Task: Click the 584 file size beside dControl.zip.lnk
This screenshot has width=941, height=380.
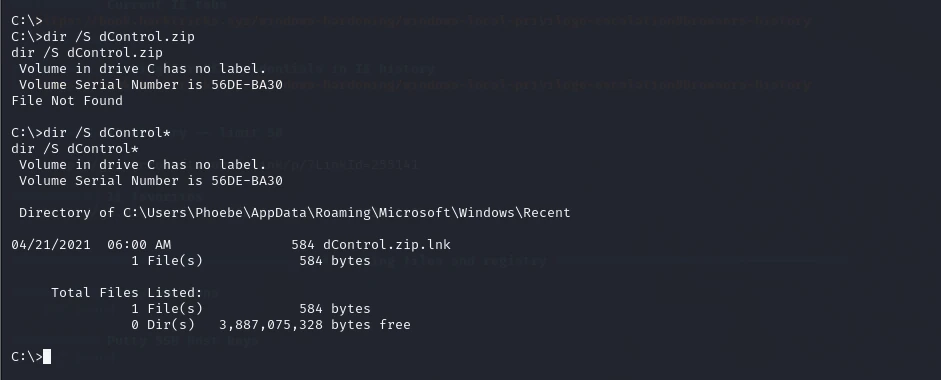Action: [303, 244]
